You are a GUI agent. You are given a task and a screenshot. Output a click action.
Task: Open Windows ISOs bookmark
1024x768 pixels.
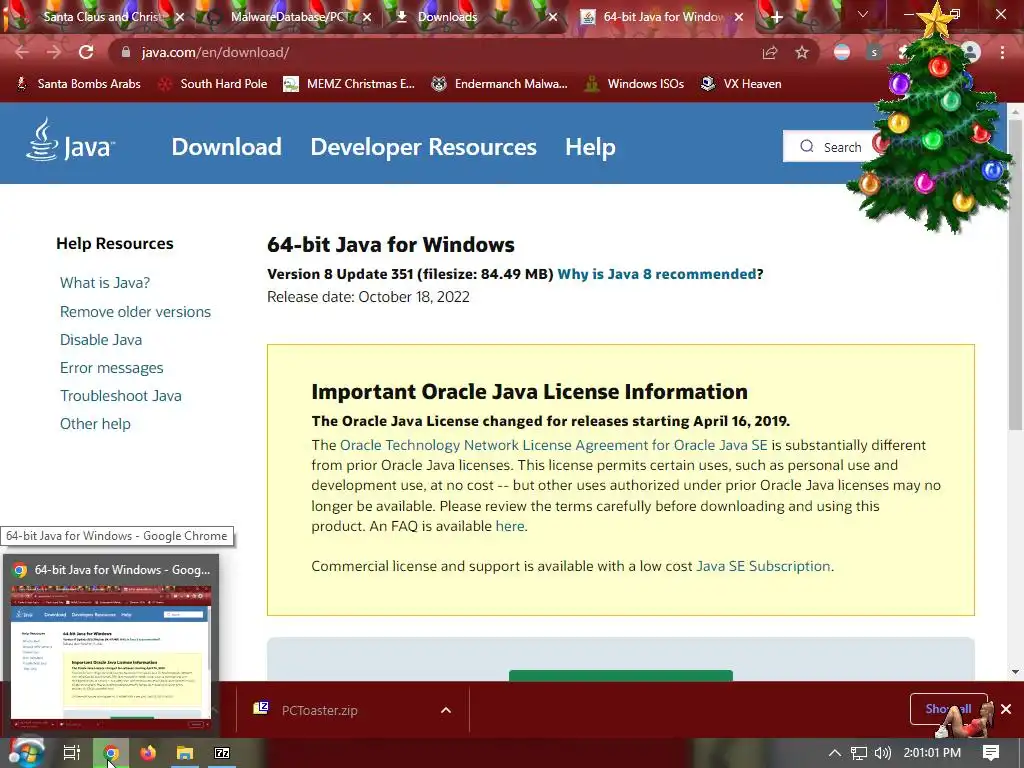point(634,84)
